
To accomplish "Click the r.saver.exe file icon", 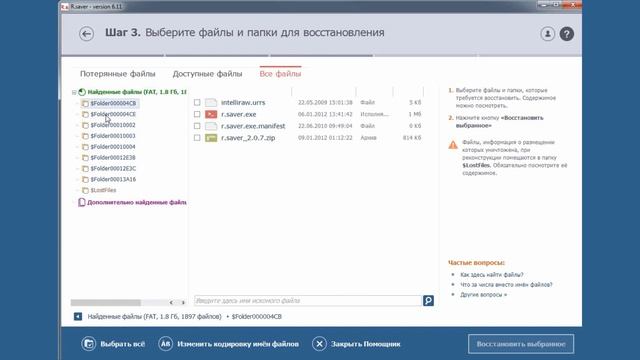I will click(x=211, y=114).
